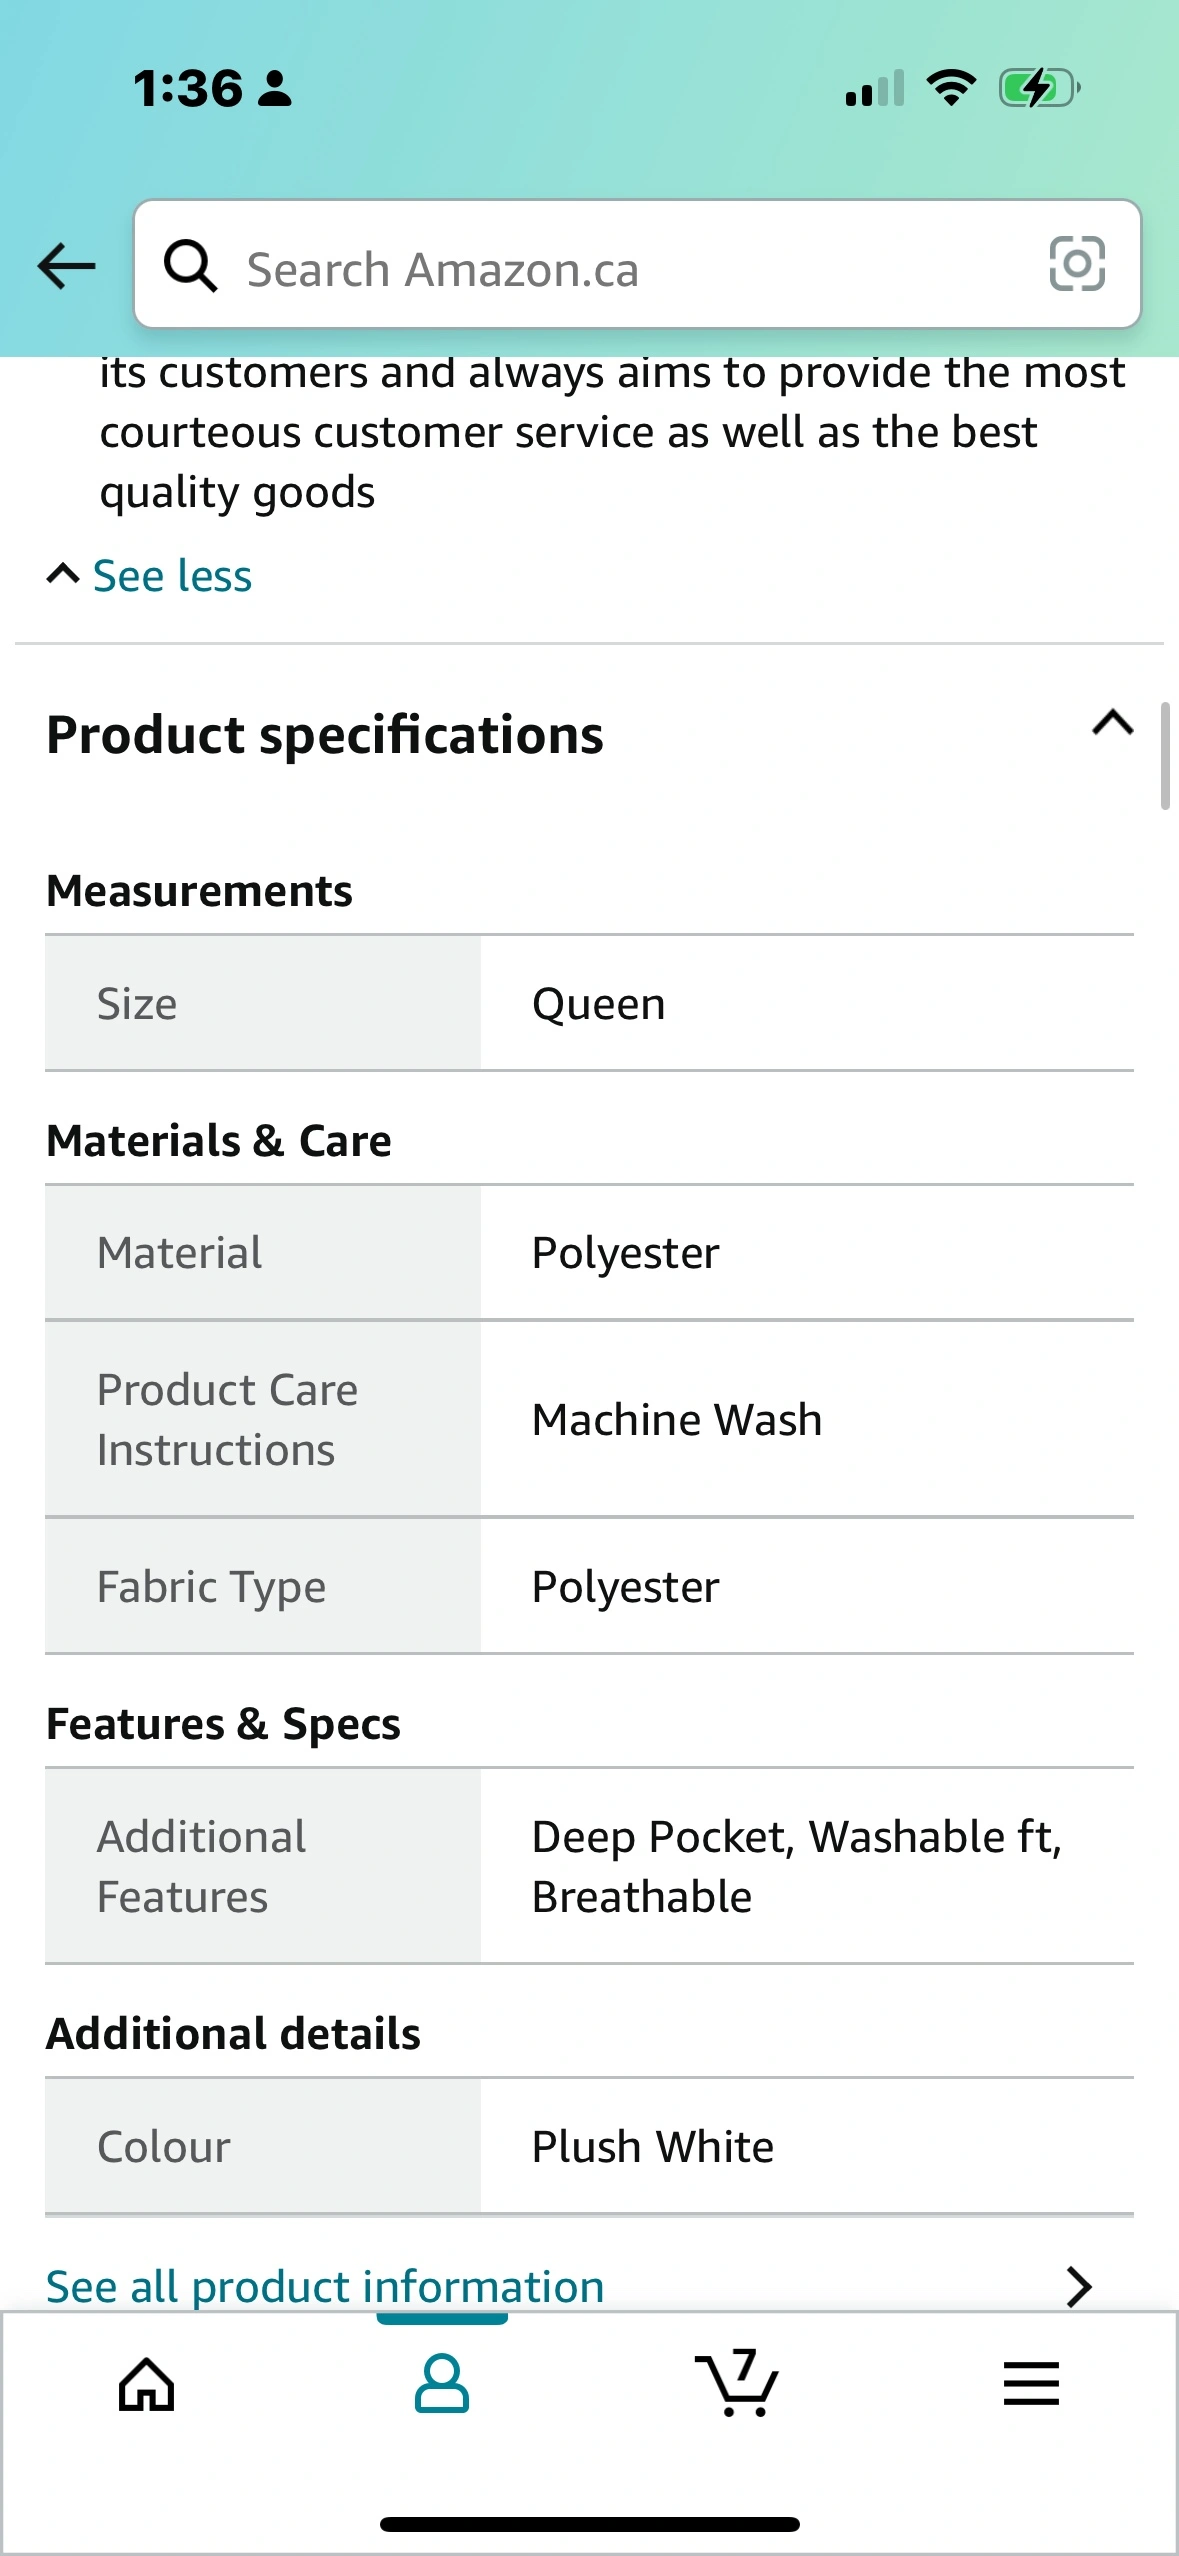Screen dimensions: 1179x2556
Task: Tap the Queen size value
Action: tap(599, 1004)
